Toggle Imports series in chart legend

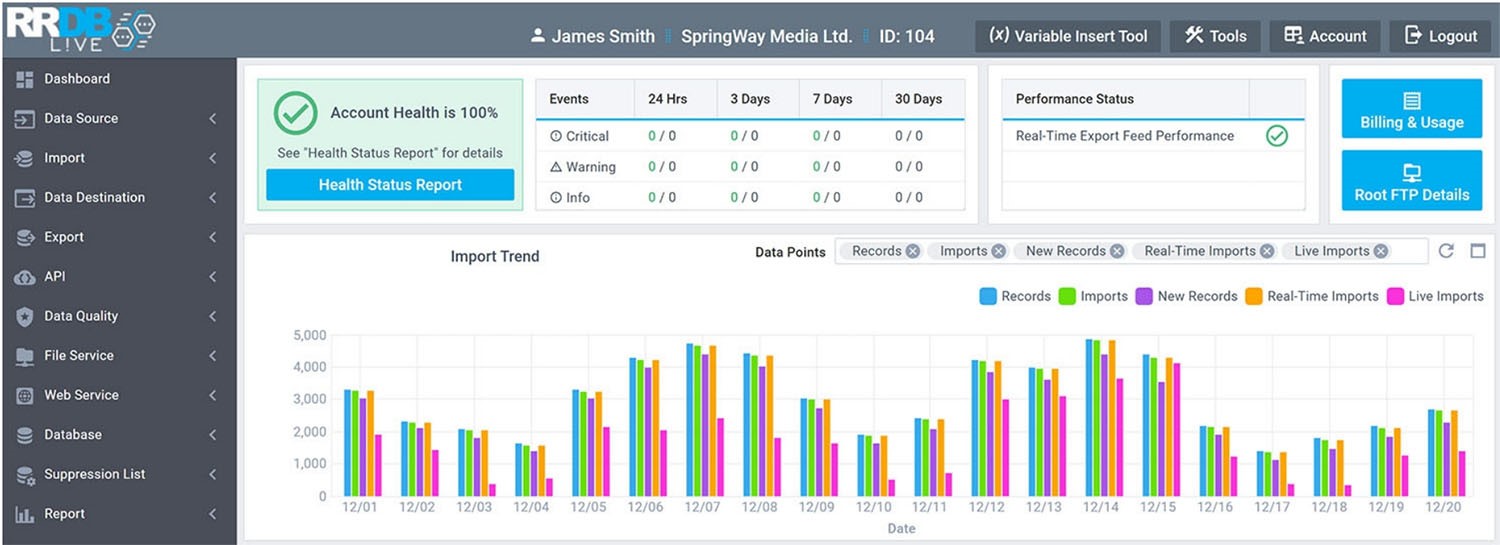click(x=1093, y=296)
